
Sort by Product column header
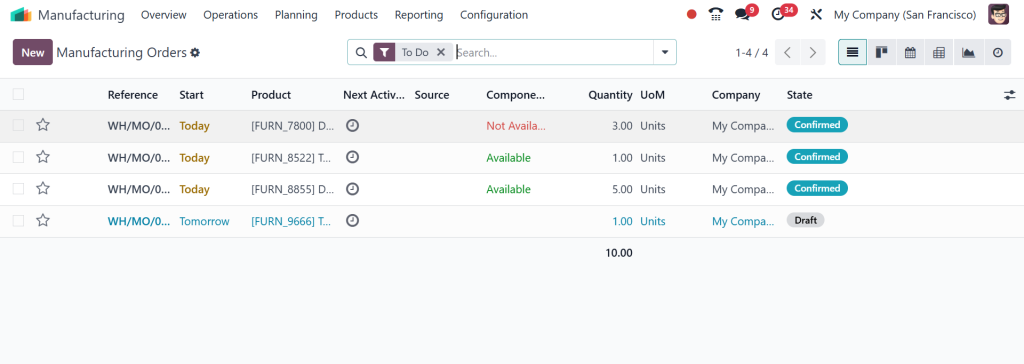[271, 95]
